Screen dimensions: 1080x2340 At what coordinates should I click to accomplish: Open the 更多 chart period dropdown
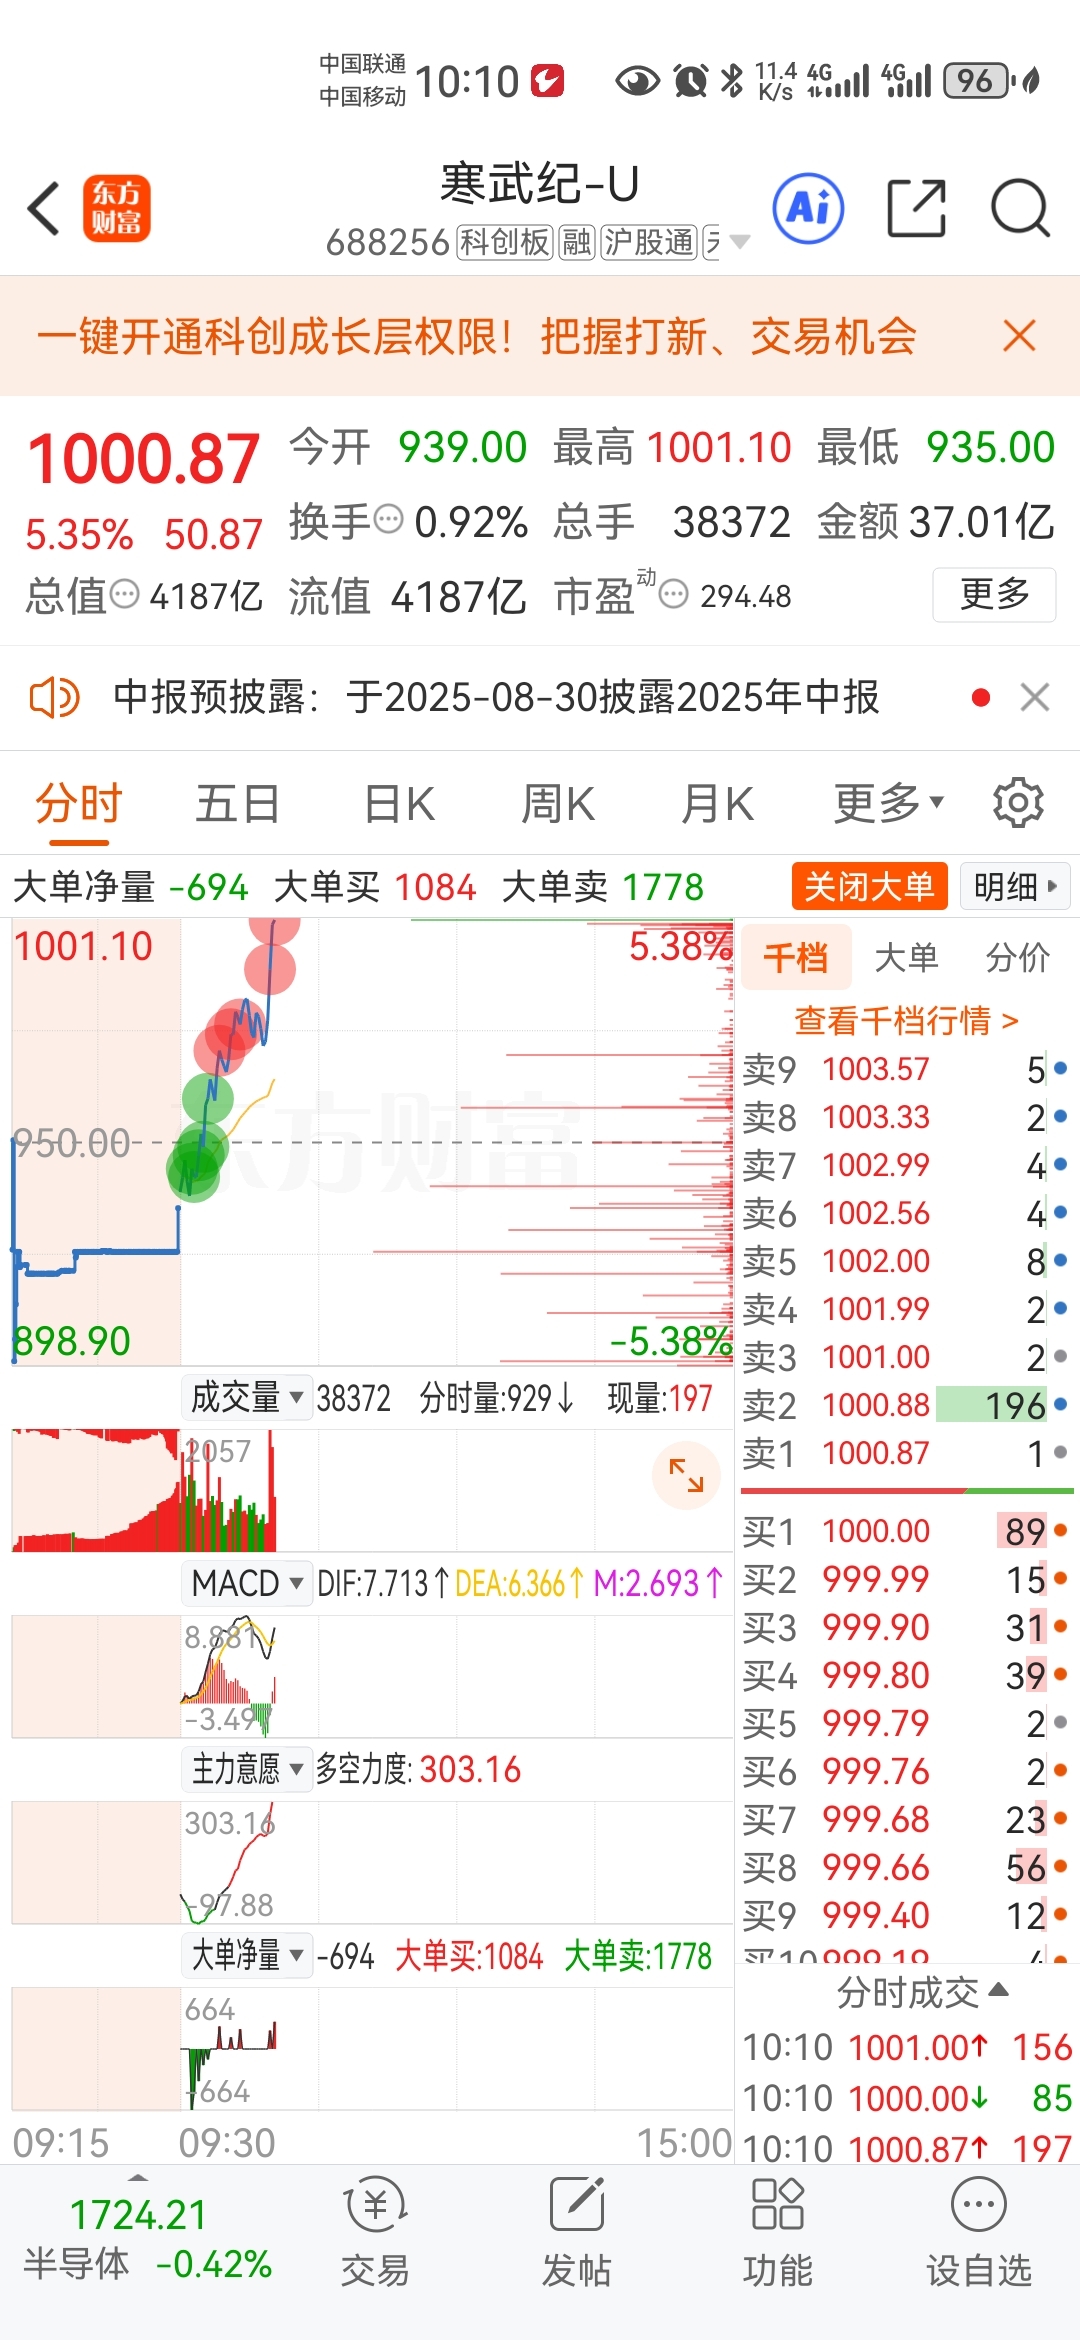(889, 803)
